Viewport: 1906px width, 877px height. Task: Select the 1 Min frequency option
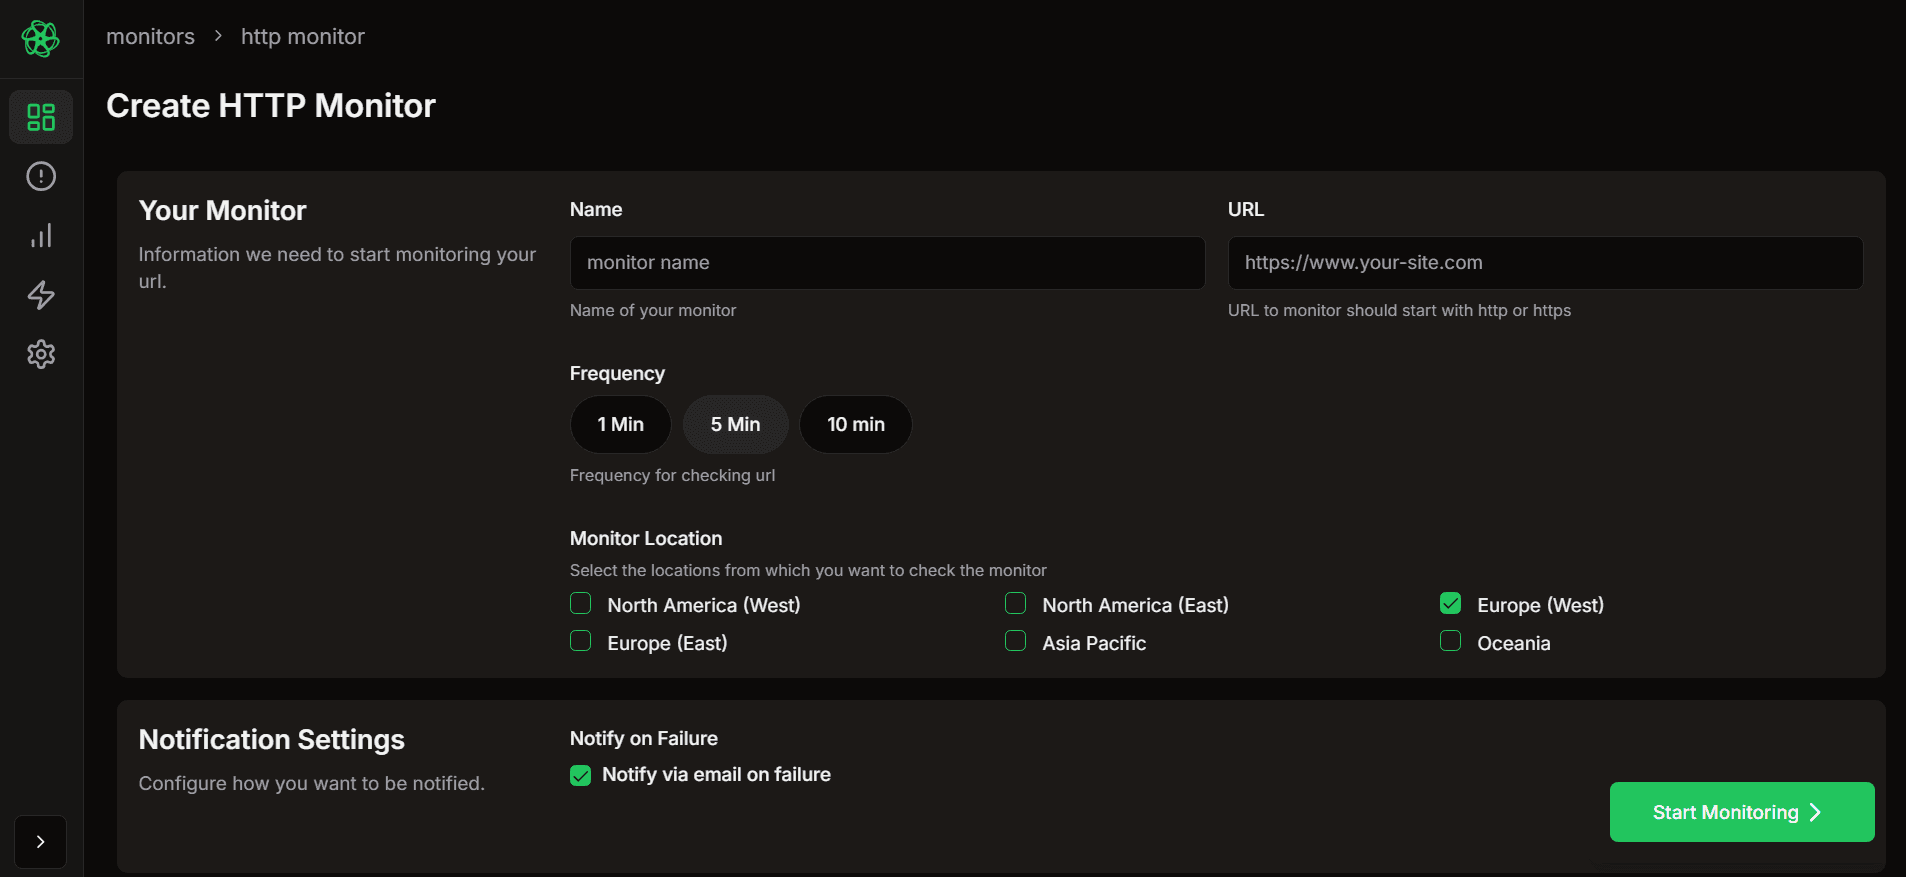(620, 425)
